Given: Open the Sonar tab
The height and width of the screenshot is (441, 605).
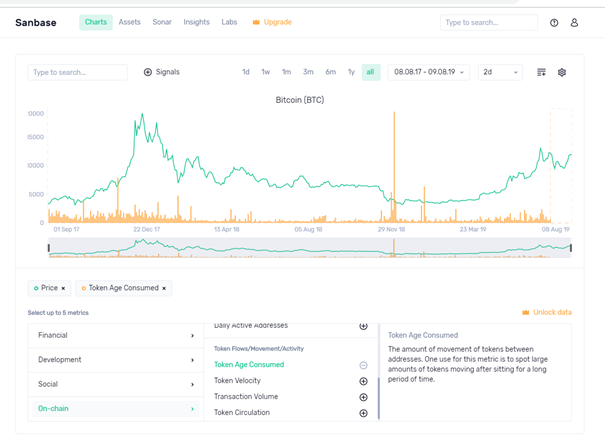Looking at the screenshot, I should [162, 22].
